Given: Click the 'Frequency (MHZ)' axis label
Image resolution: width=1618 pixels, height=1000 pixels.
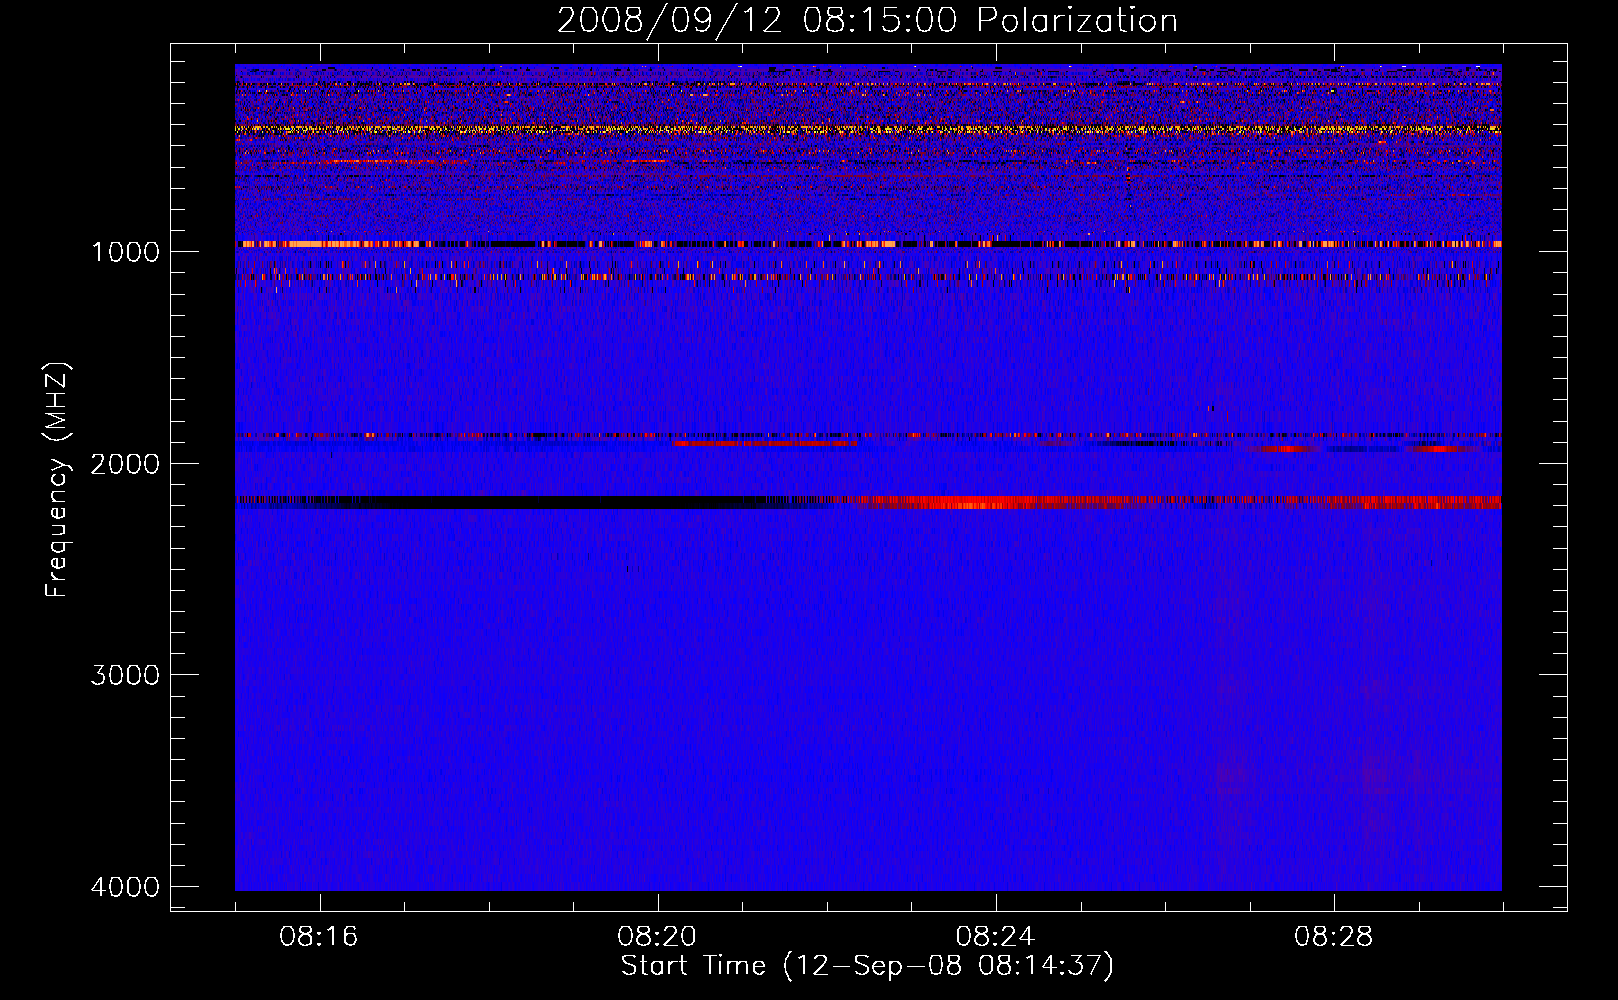Looking at the screenshot, I should coord(58,480).
